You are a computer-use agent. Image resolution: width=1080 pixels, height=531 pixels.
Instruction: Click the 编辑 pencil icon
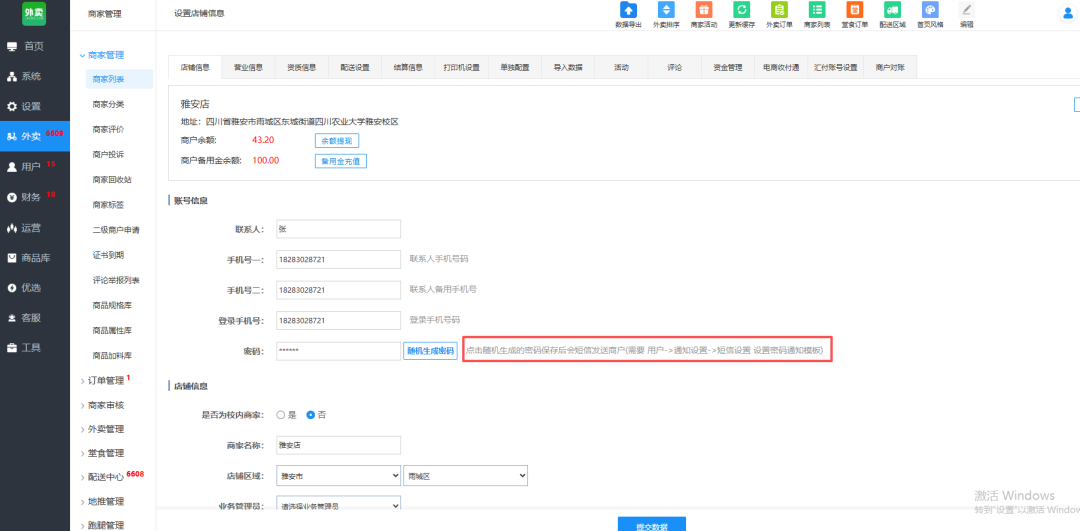click(966, 10)
